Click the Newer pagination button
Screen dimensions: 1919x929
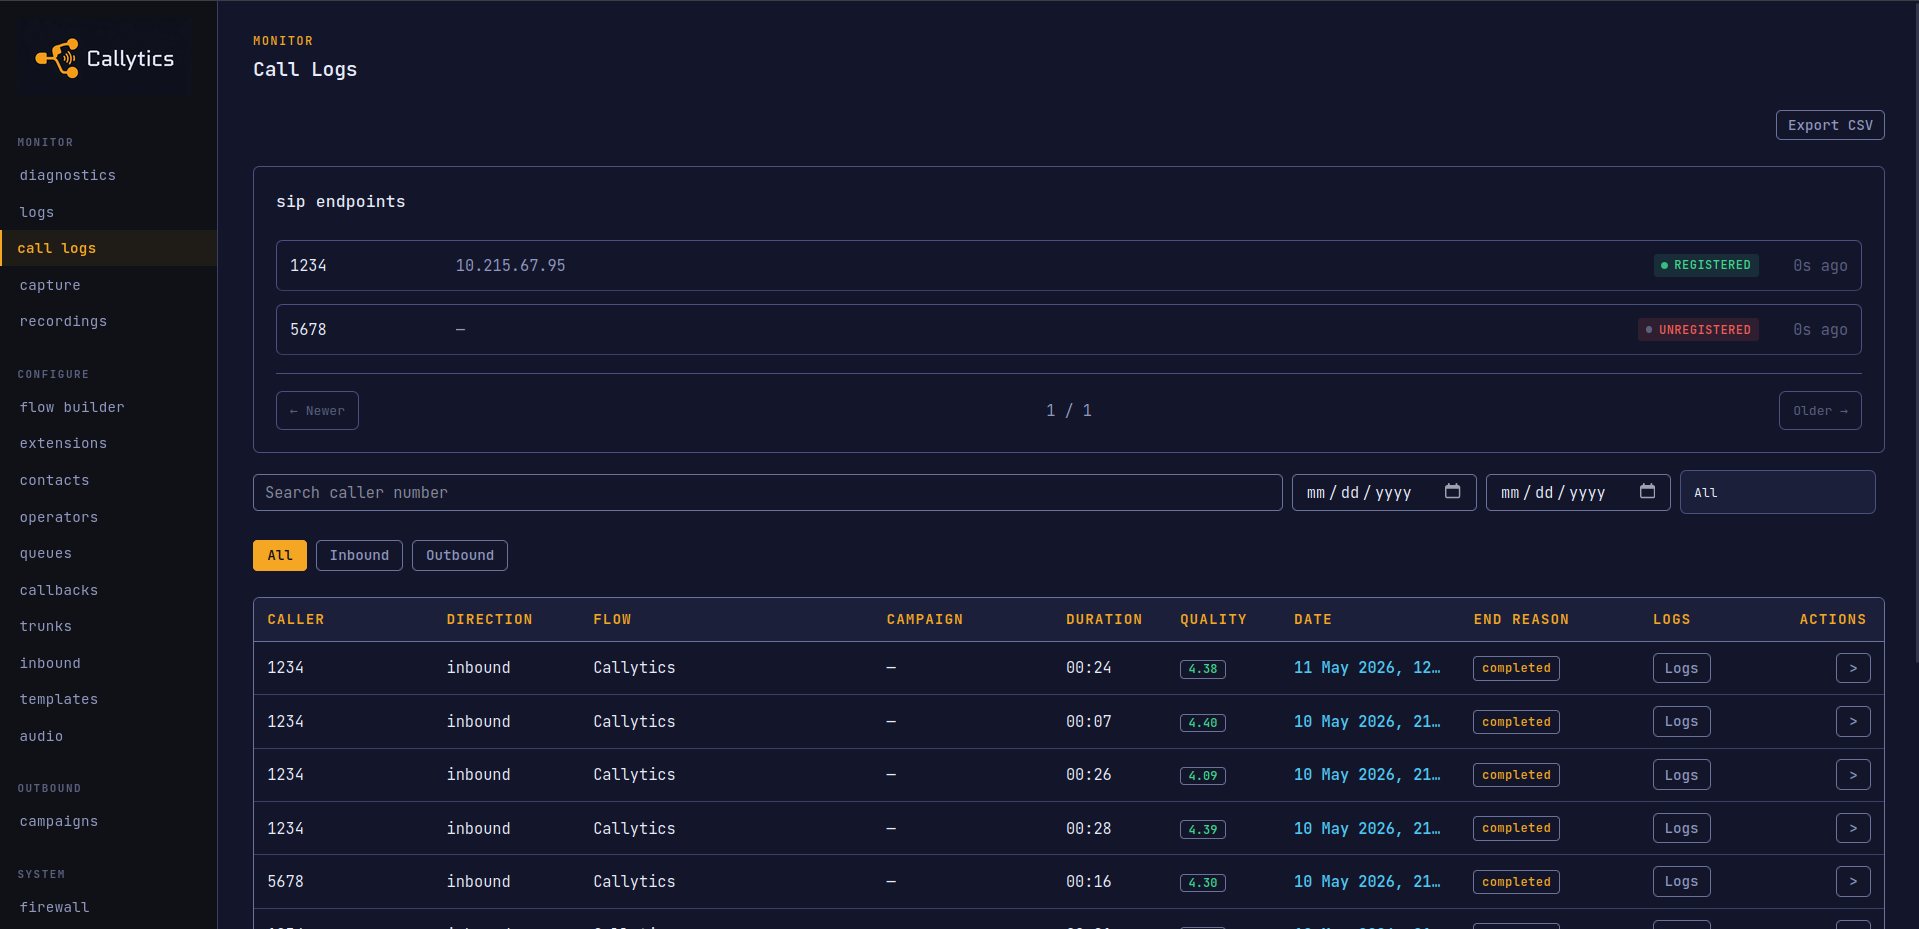point(317,410)
